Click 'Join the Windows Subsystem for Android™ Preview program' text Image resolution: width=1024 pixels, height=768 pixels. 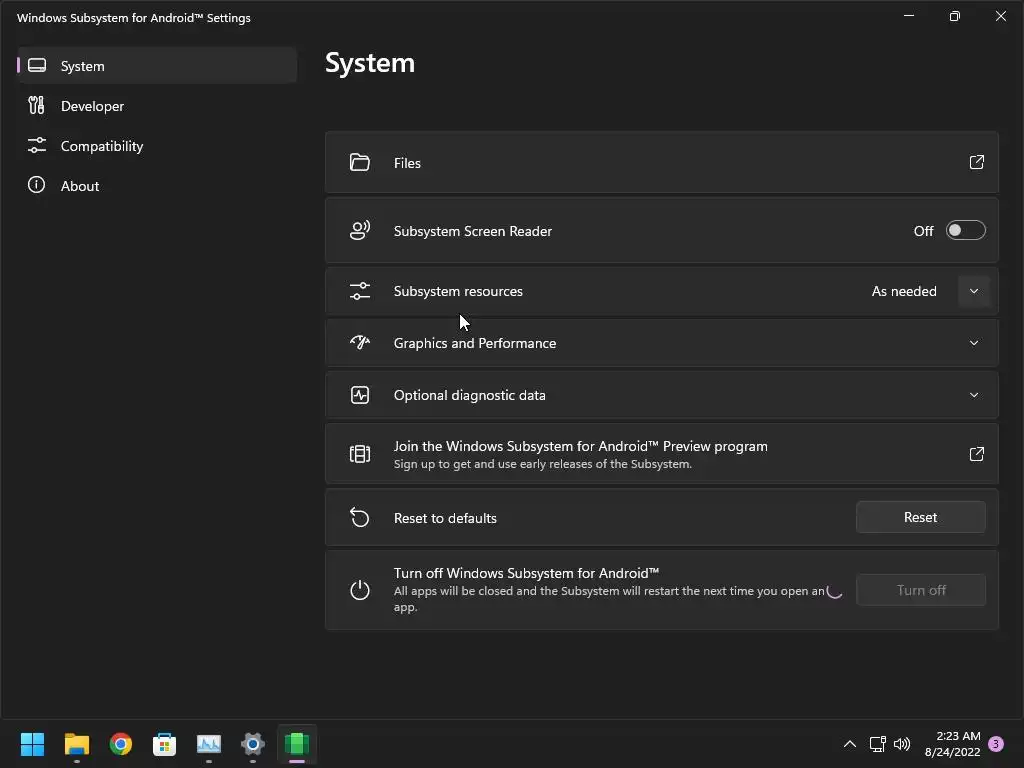pyautogui.click(x=581, y=446)
